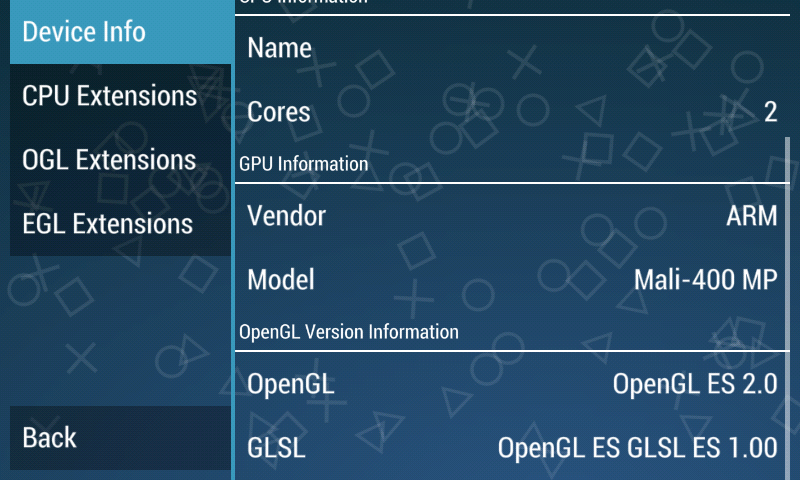Image resolution: width=800 pixels, height=480 pixels.
Task: Click the Cores label
Action: (x=279, y=112)
